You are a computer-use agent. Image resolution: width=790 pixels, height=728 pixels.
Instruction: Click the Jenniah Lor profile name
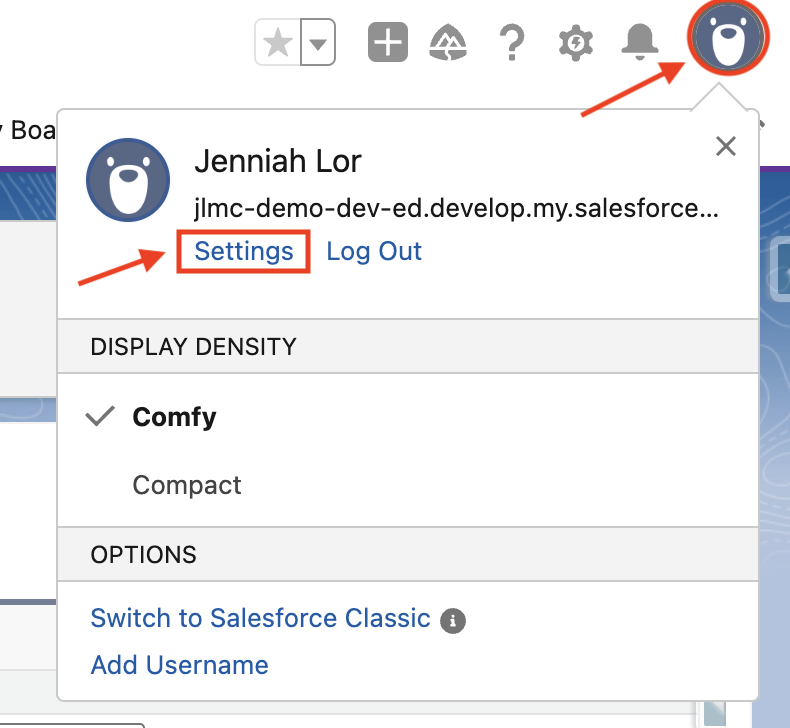[277, 161]
